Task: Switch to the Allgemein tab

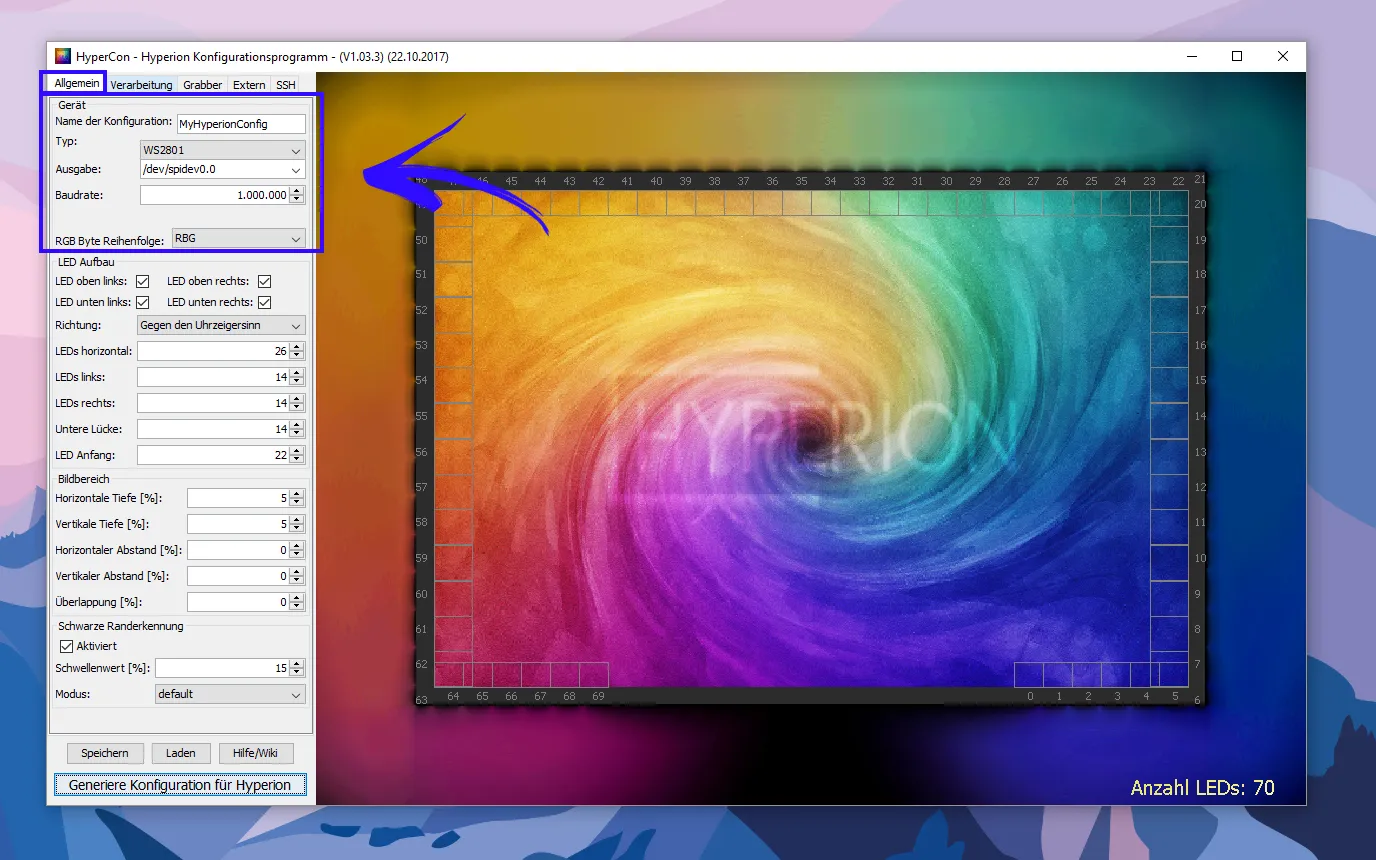Action: [77, 83]
